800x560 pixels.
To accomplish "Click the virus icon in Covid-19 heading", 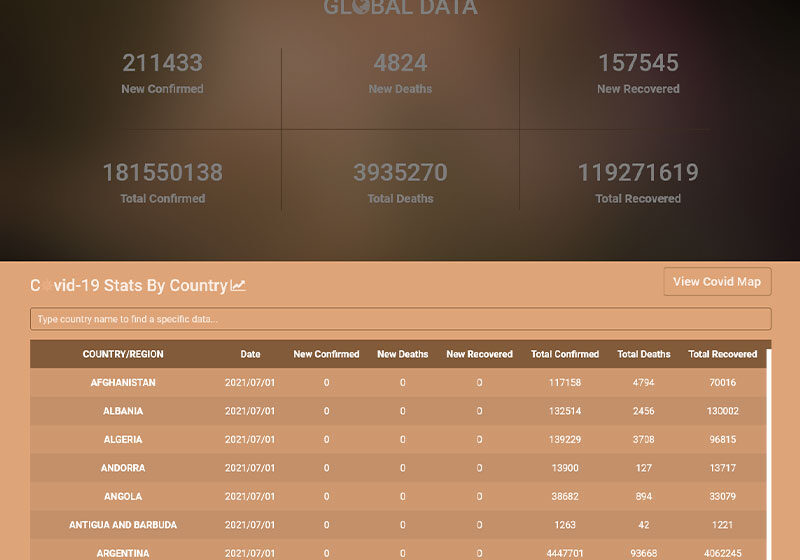I will (44, 286).
